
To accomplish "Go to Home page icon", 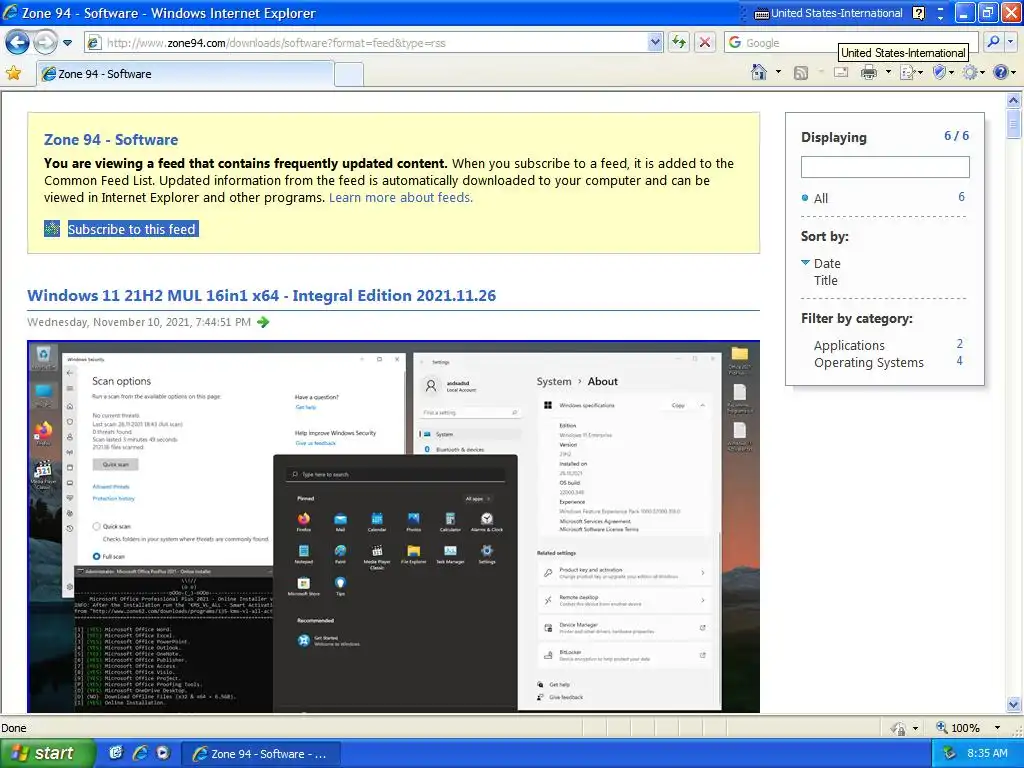I will [759, 72].
